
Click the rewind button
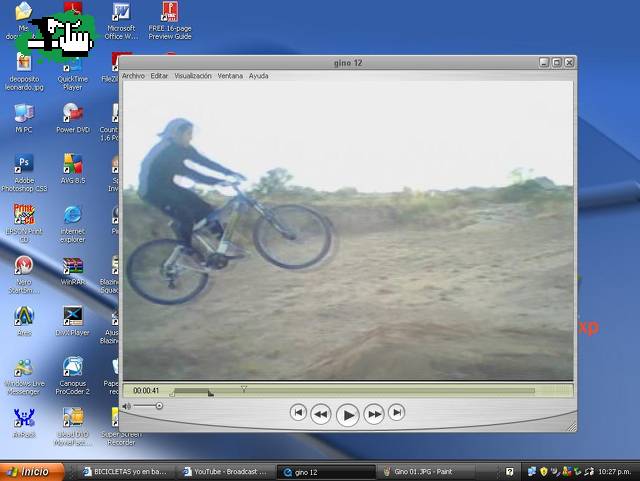pos(320,413)
